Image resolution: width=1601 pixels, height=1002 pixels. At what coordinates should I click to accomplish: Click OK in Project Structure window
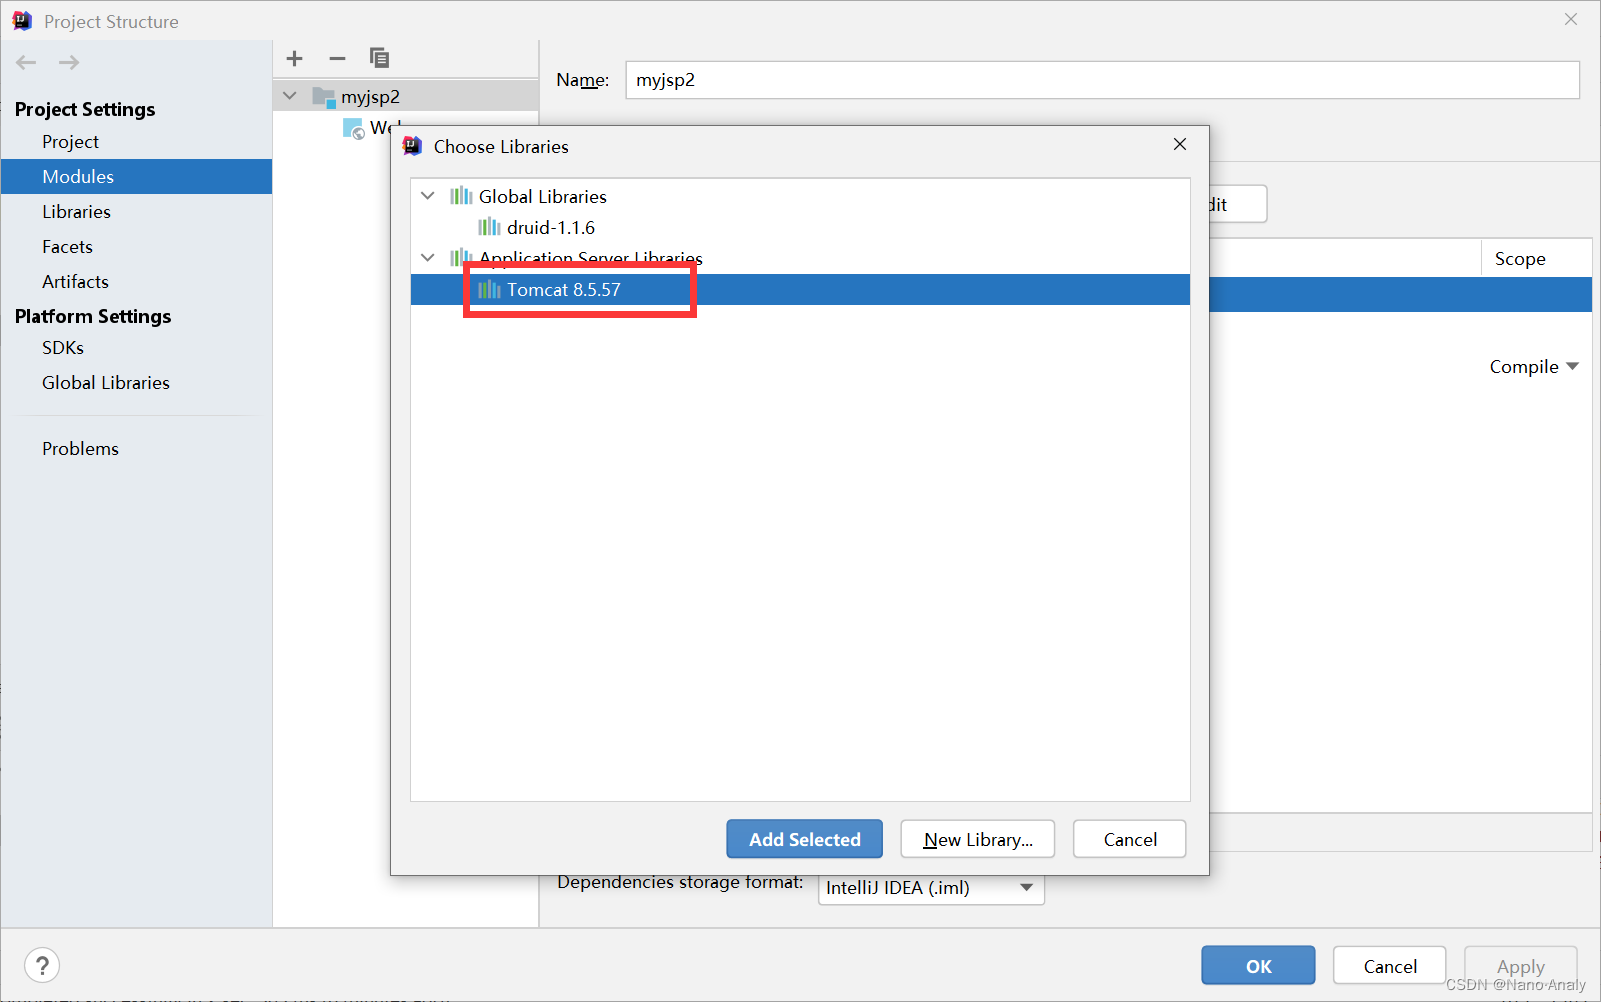pyautogui.click(x=1258, y=965)
